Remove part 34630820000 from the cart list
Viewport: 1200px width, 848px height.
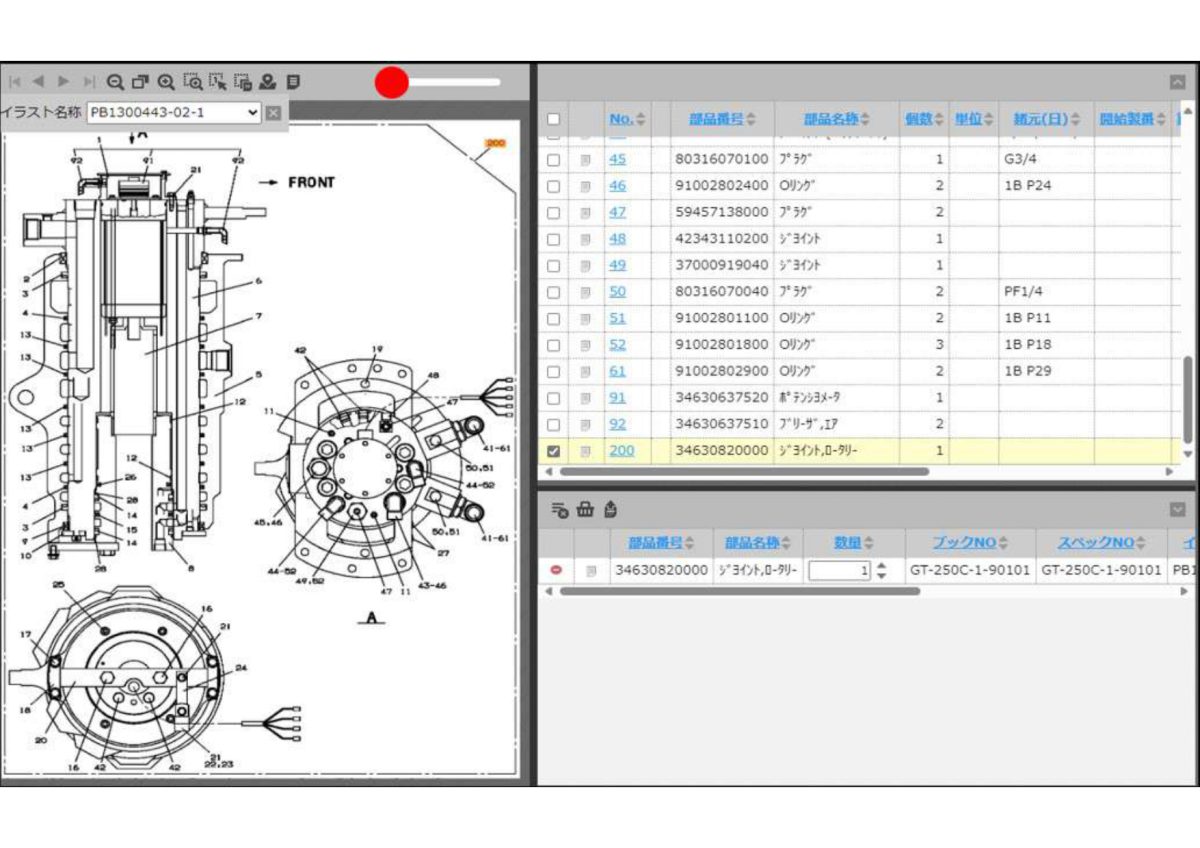pyautogui.click(x=556, y=570)
